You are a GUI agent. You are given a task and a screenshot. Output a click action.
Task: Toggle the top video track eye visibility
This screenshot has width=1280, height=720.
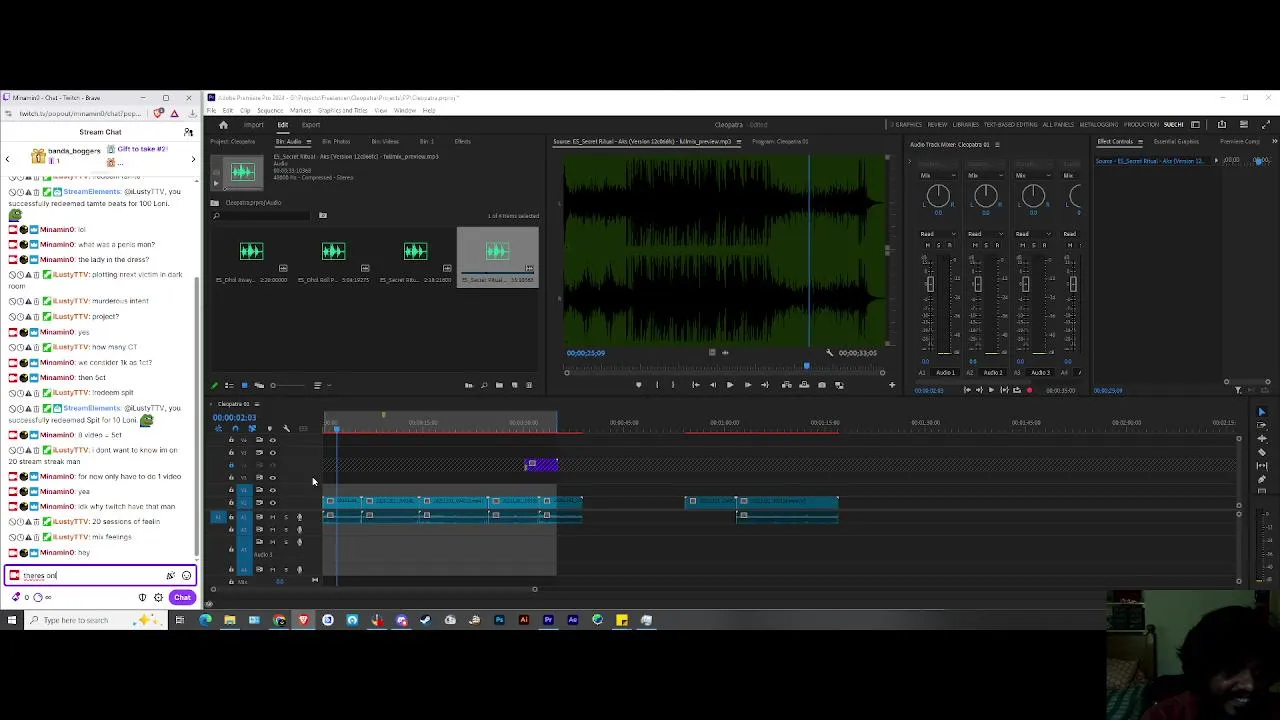tap(273, 440)
